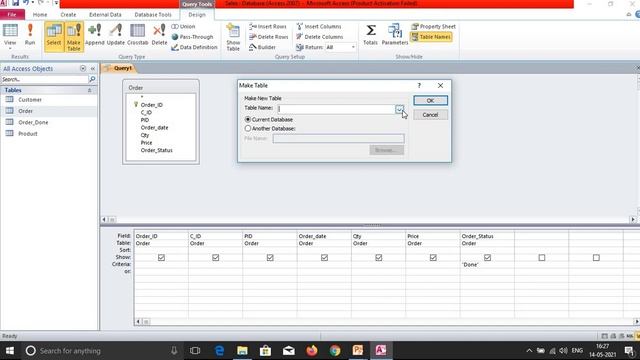Select the Query1 document tab
The image size is (640, 360).
[x=119, y=68]
